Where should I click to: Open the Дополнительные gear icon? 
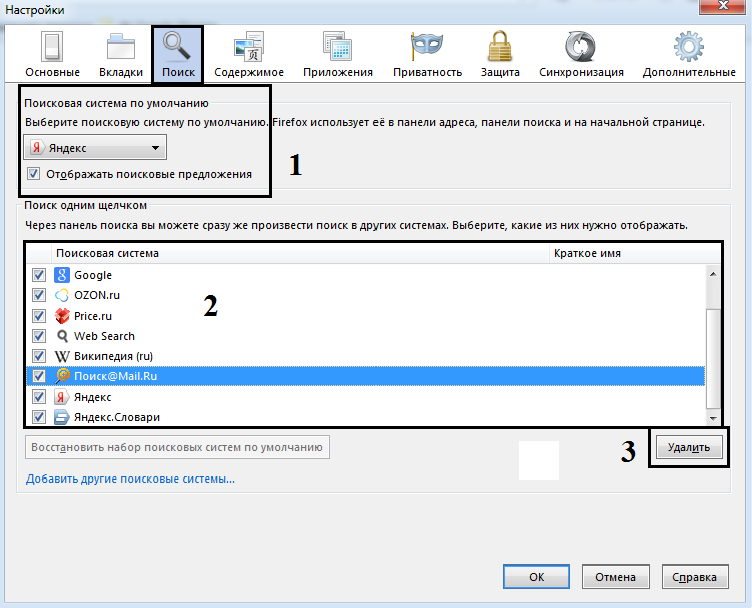point(689,47)
